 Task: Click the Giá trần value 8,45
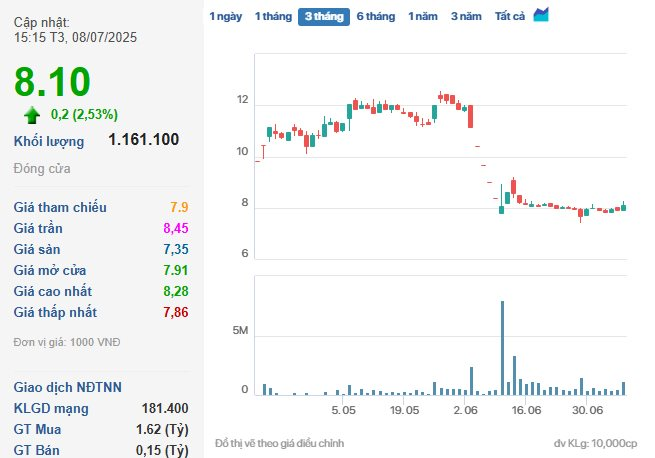(175, 229)
